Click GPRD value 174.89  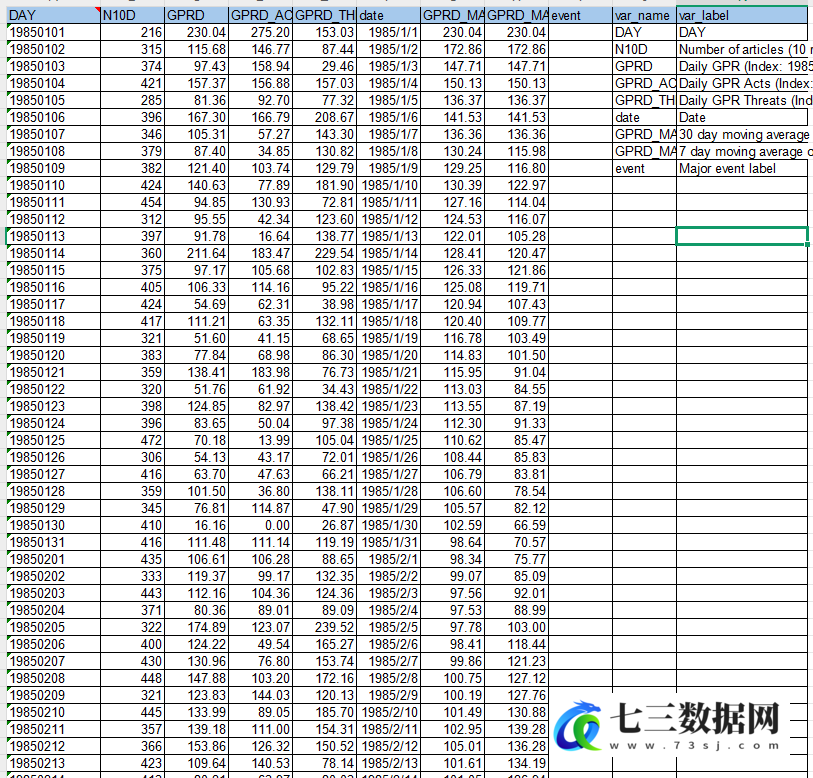click(x=197, y=627)
